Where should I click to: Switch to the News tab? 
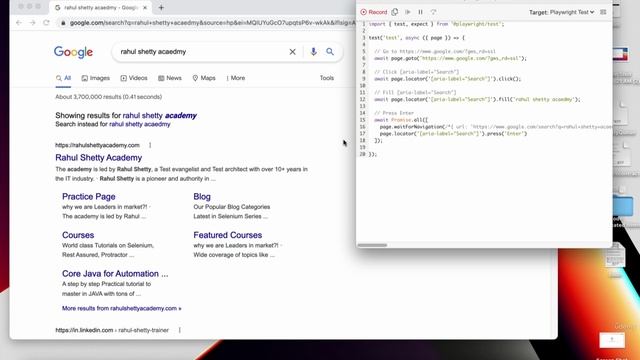pos(170,78)
